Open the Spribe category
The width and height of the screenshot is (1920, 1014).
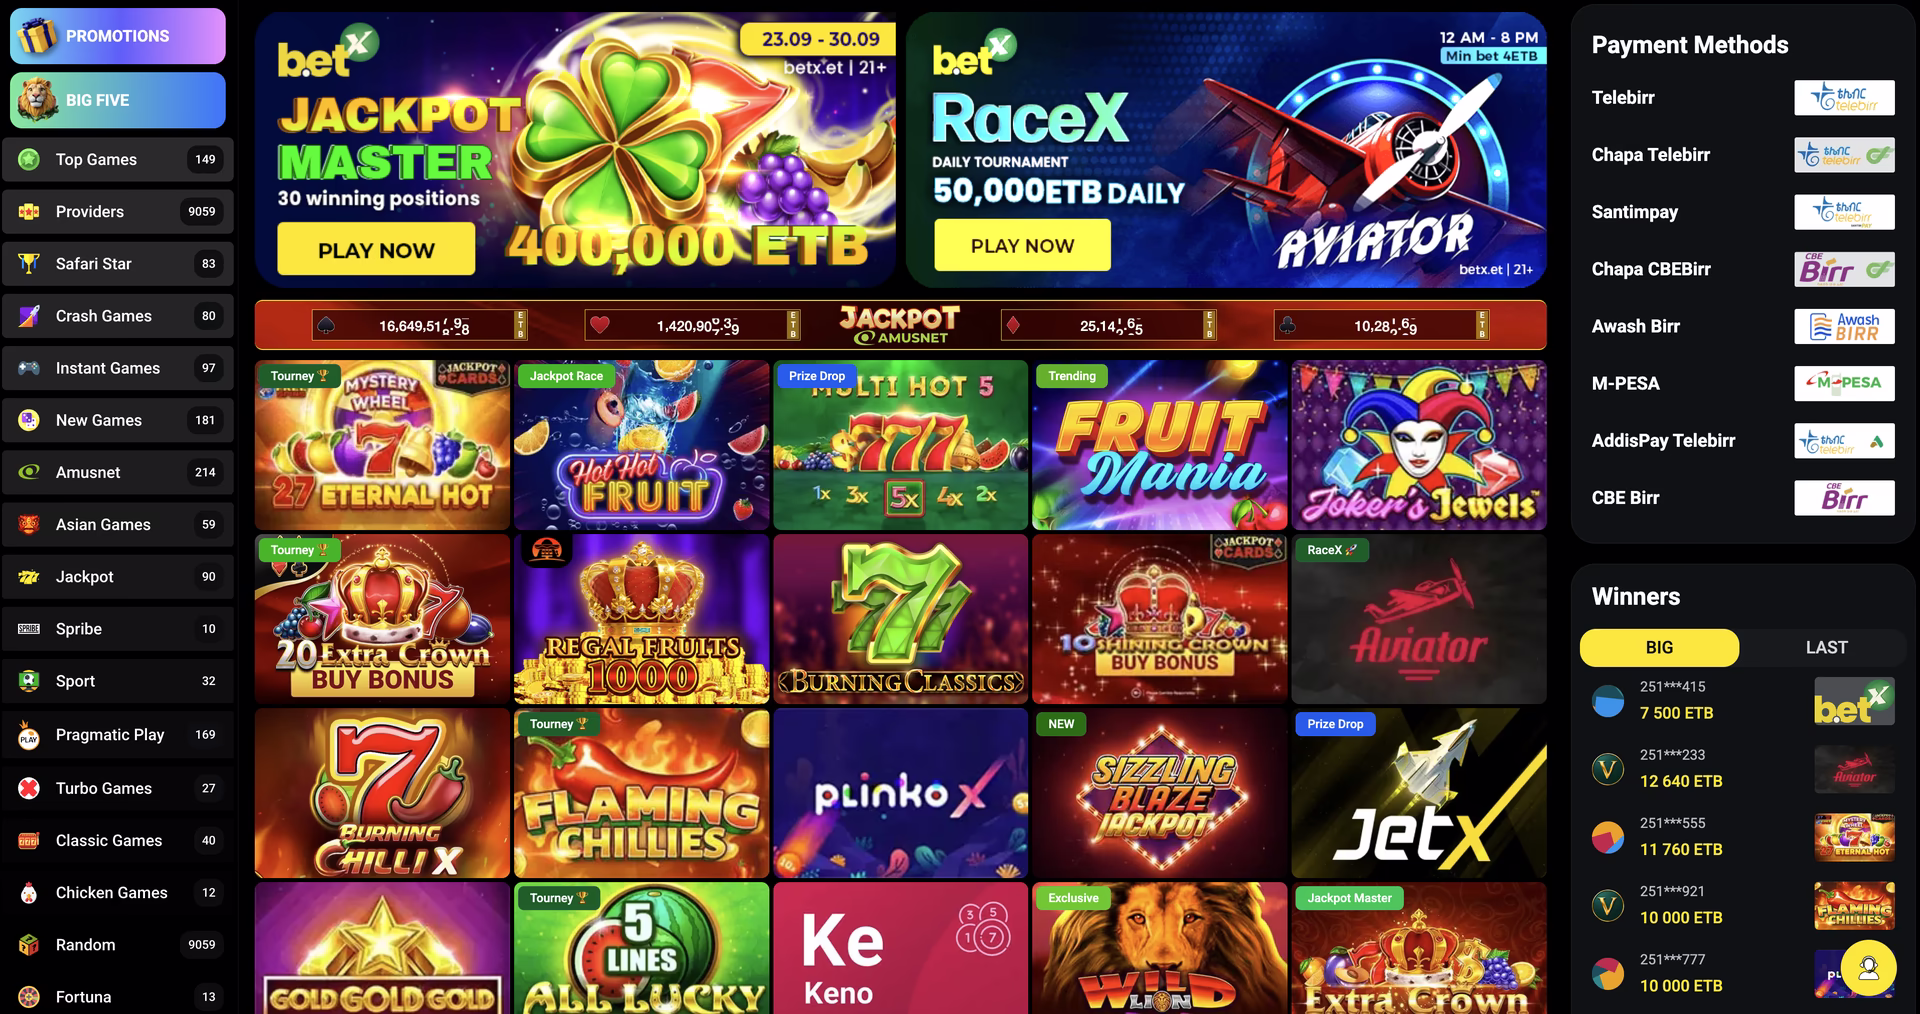pyautogui.click(x=118, y=629)
